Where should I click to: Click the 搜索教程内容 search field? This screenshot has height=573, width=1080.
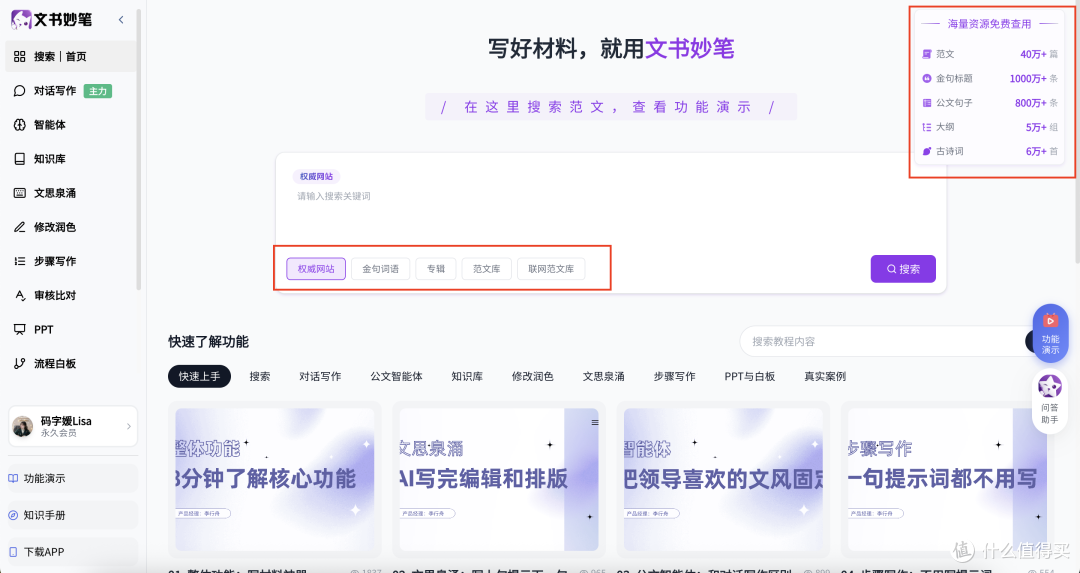coord(883,342)
